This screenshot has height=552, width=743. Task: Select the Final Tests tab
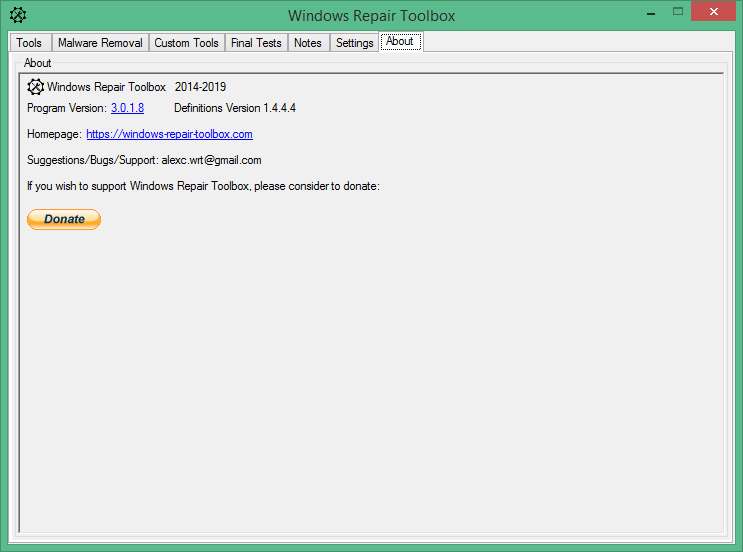coord(256,43)
